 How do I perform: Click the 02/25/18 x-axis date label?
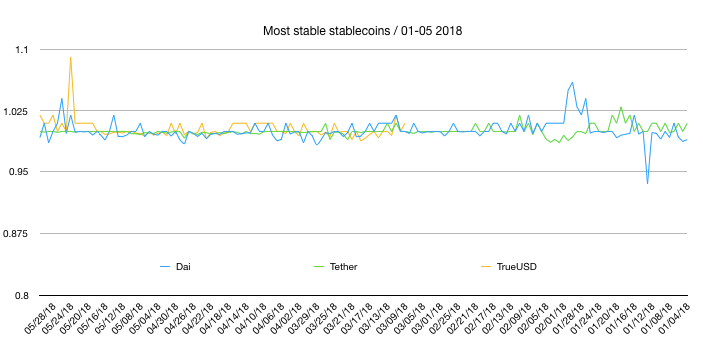(444, 318)
